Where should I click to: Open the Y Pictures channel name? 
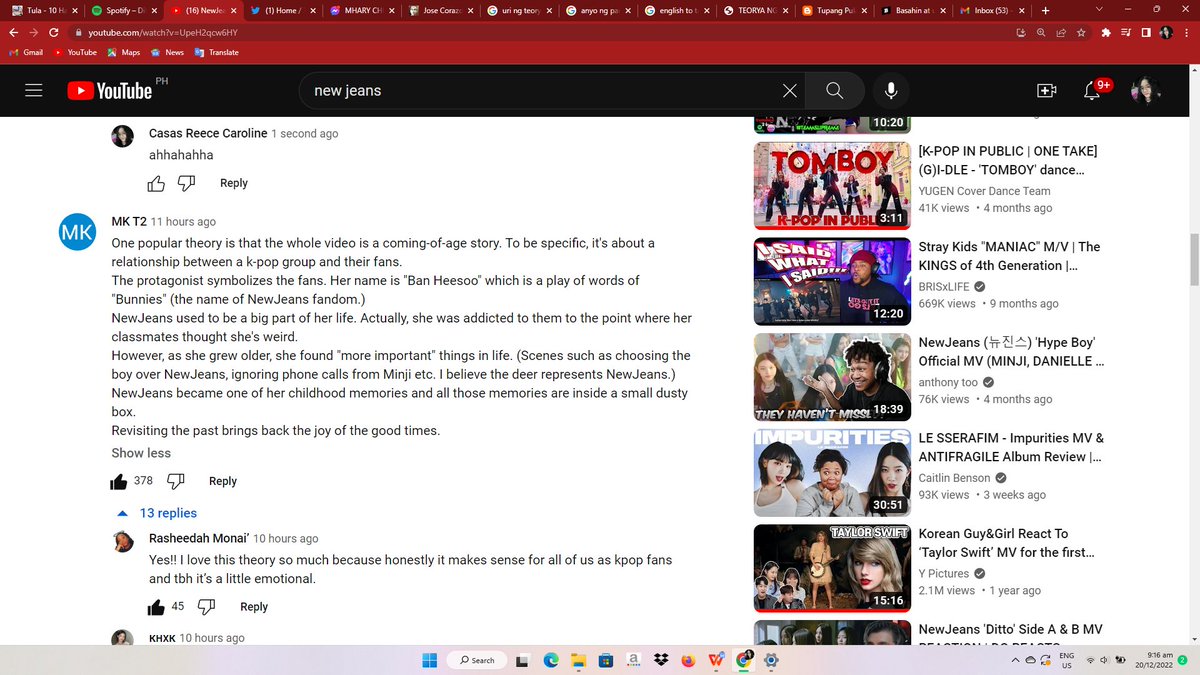[x=944, y=573]
